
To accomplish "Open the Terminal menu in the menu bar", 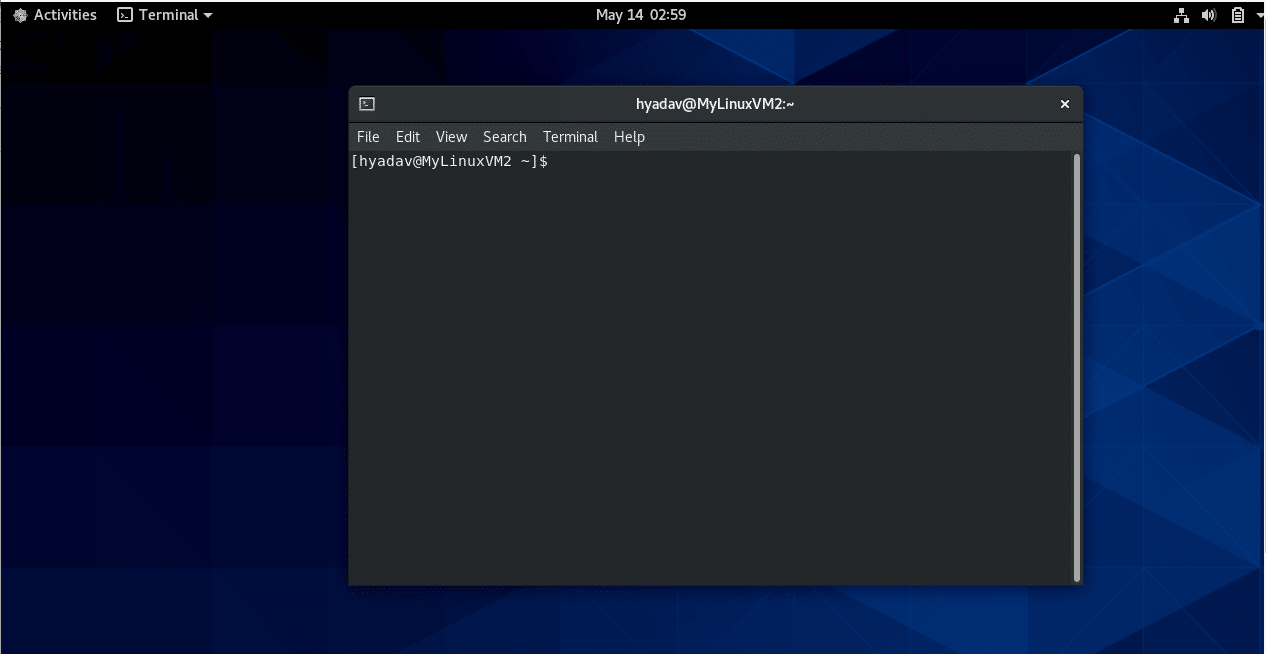I will tap(570, 137).
